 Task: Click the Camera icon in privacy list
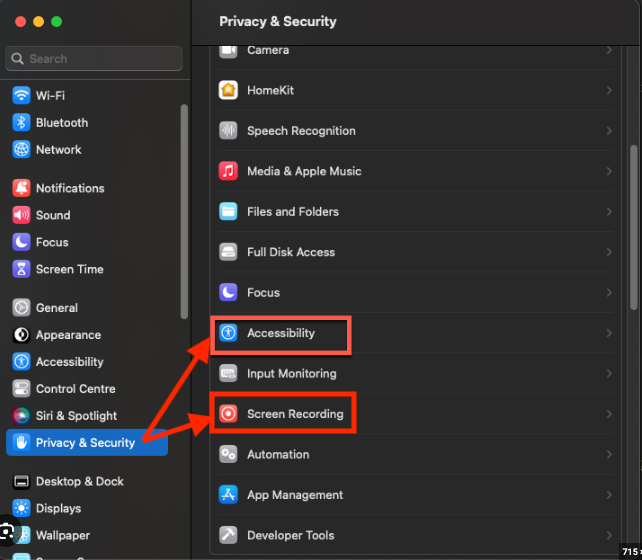[228, 52]
